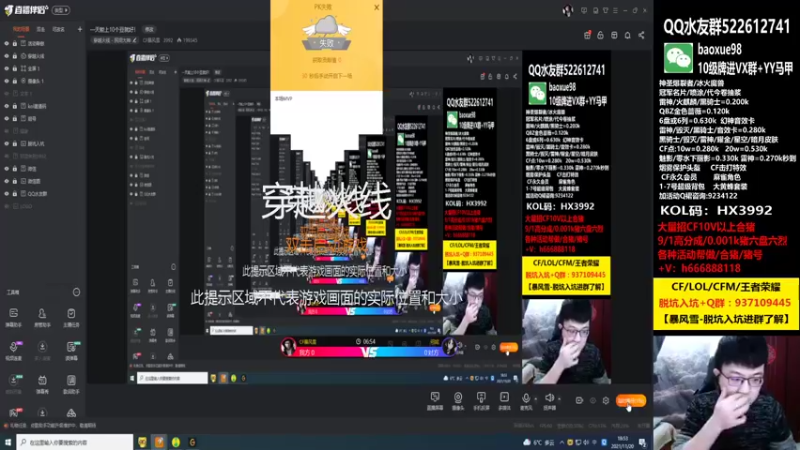Open the 房管助手 tool
800x450 pixels.
[x=42, y=316]
